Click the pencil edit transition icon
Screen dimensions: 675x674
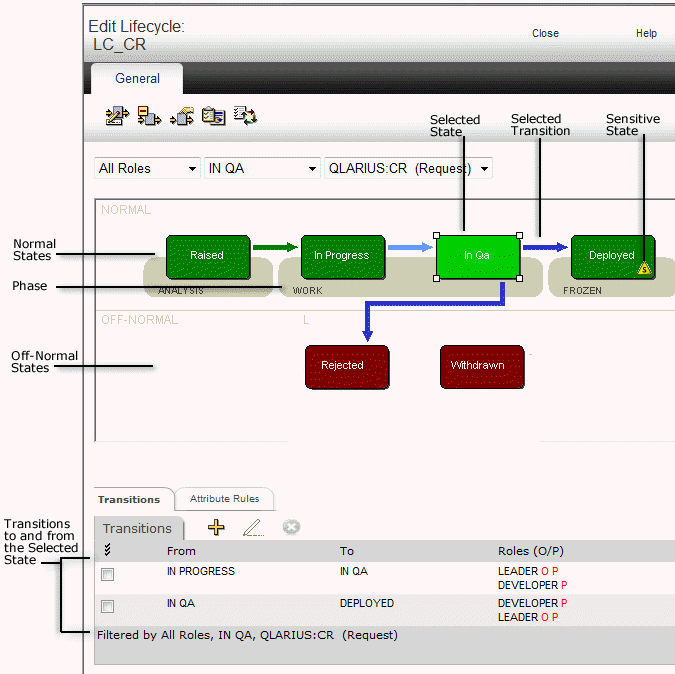coord(253,528)
